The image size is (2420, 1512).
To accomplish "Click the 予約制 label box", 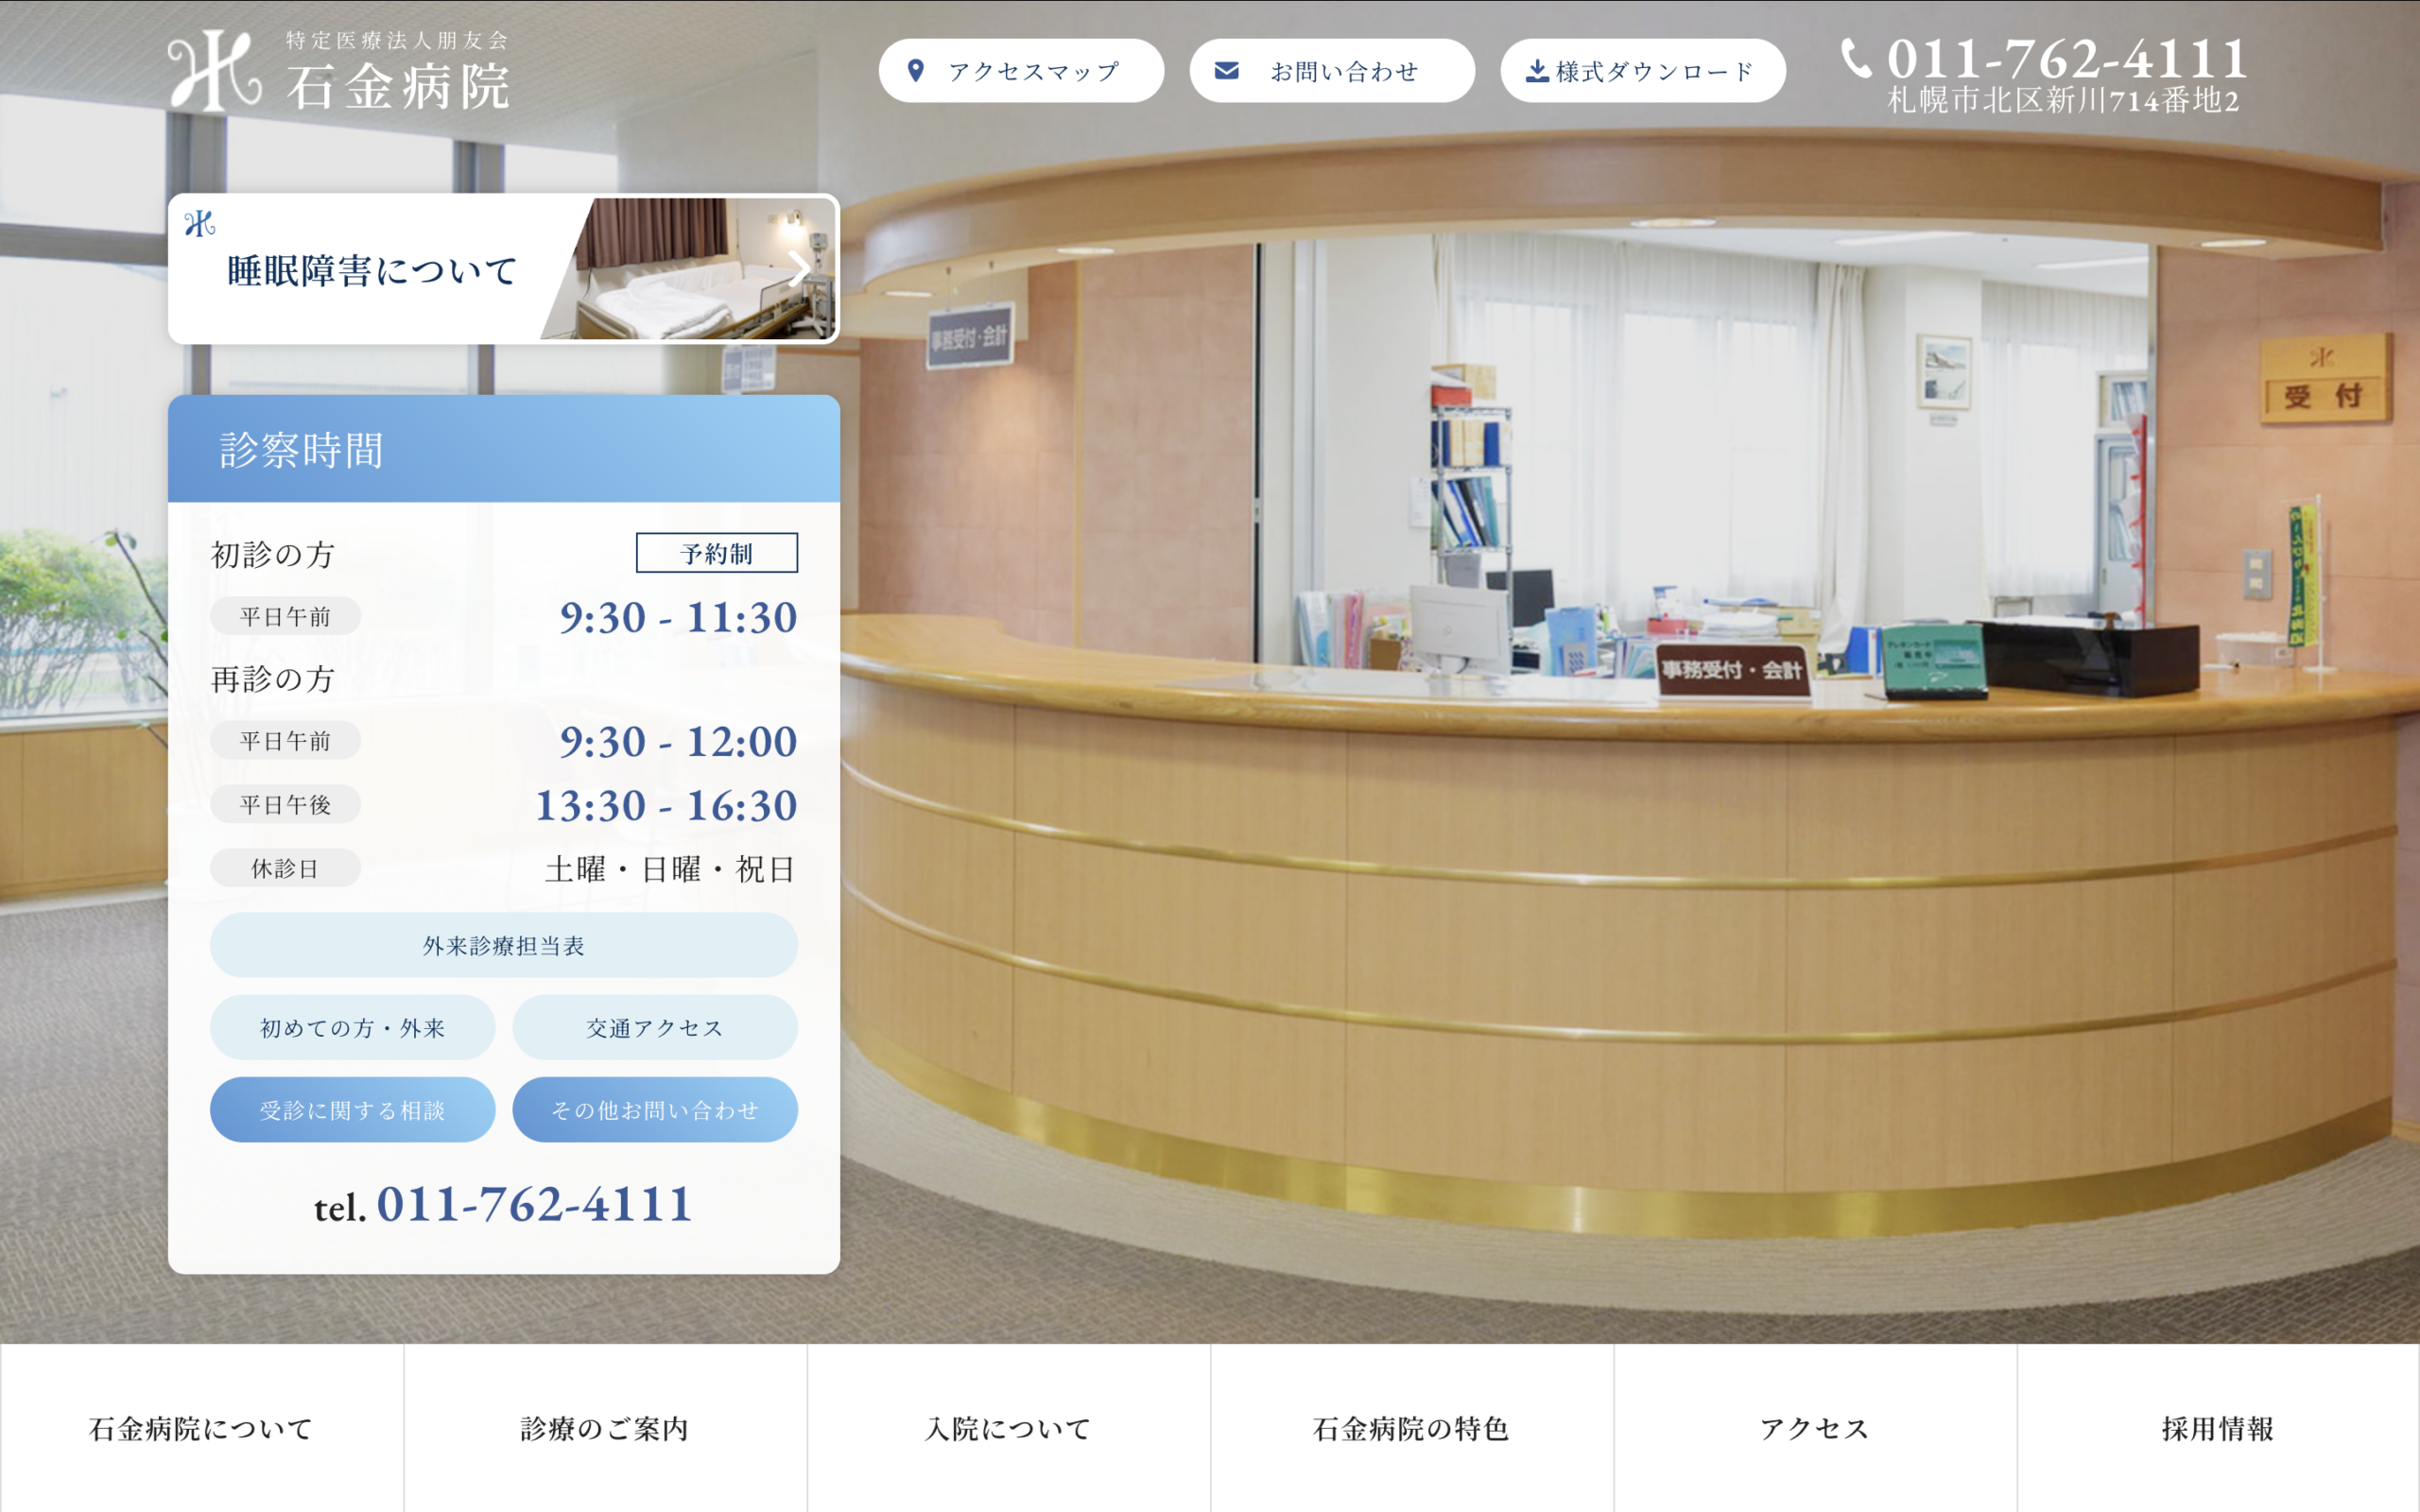I will pos(716,553).
